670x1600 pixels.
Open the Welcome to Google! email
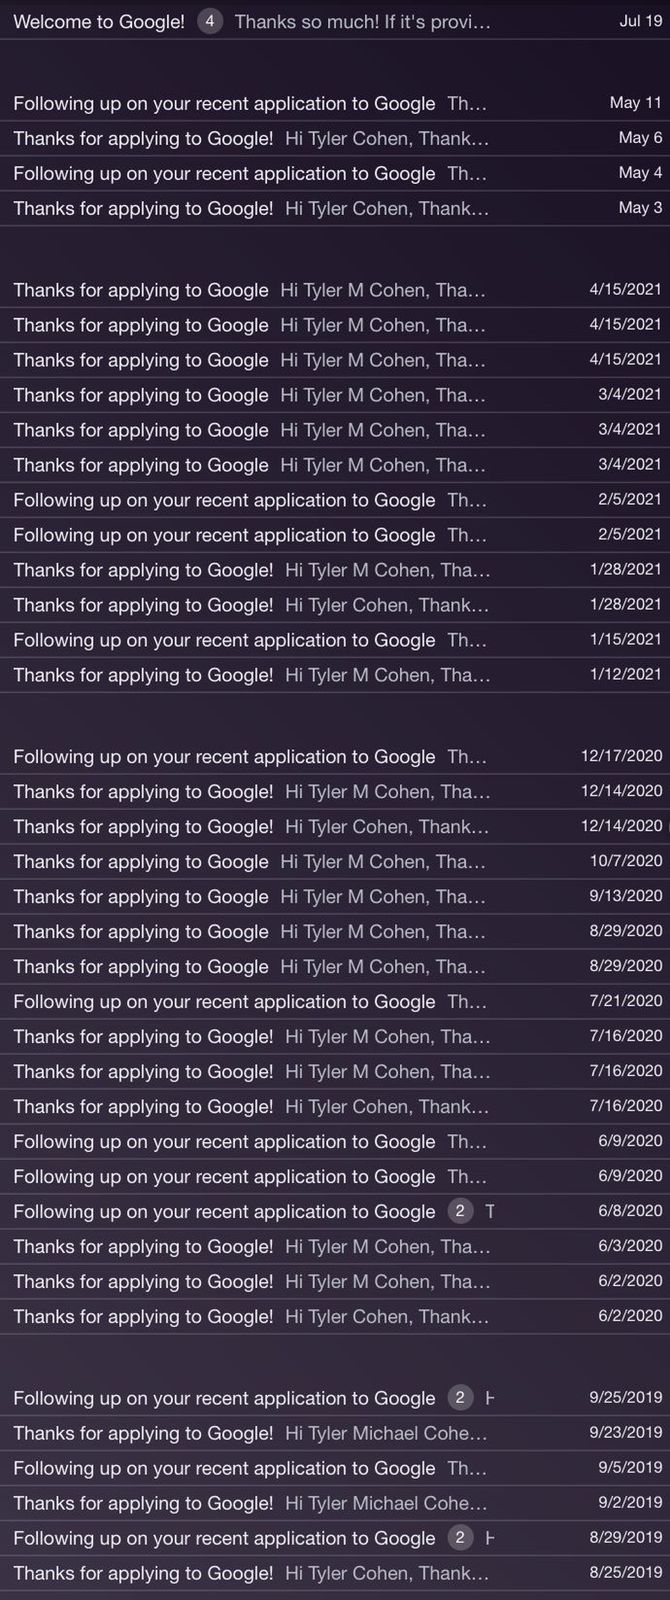(x=335, y=21)
